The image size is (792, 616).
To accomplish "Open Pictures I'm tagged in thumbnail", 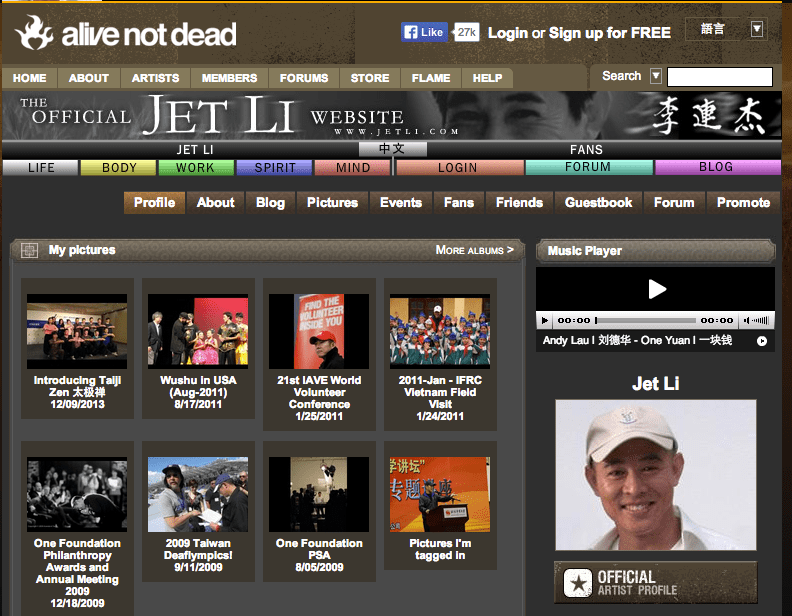I will coord(440,494).
